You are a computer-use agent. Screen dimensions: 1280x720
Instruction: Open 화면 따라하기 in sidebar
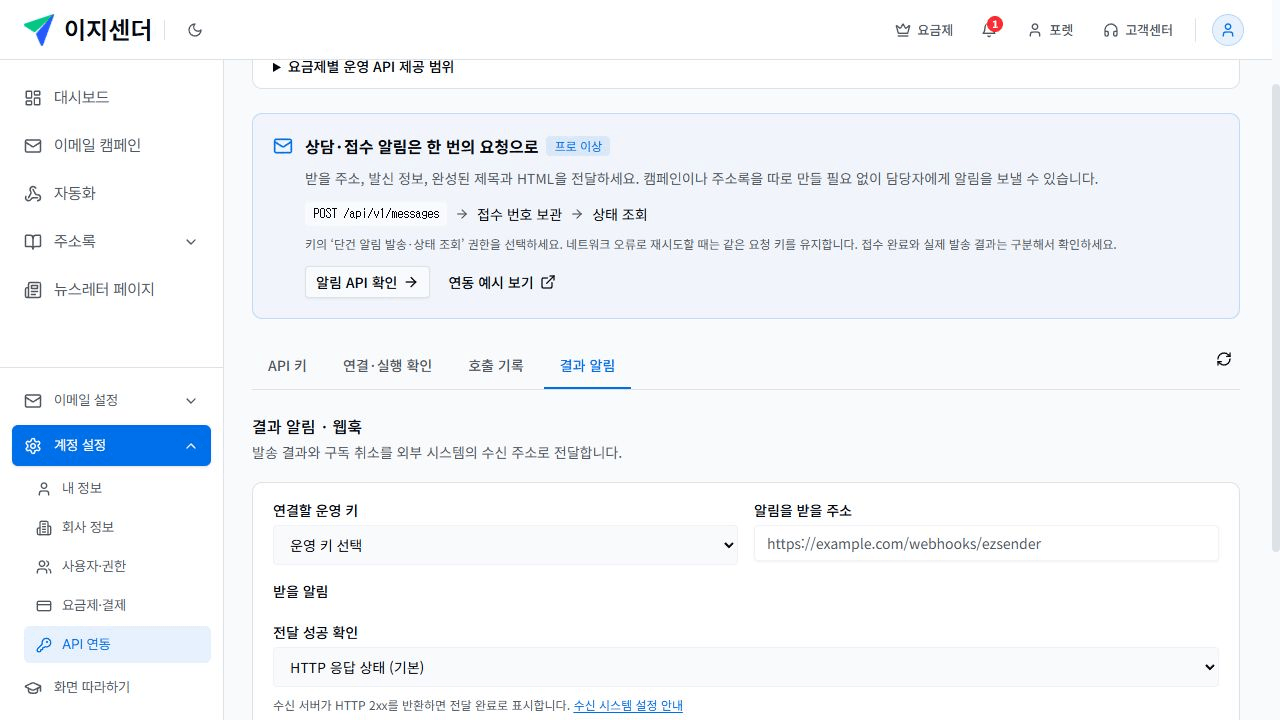coord(111,687)
